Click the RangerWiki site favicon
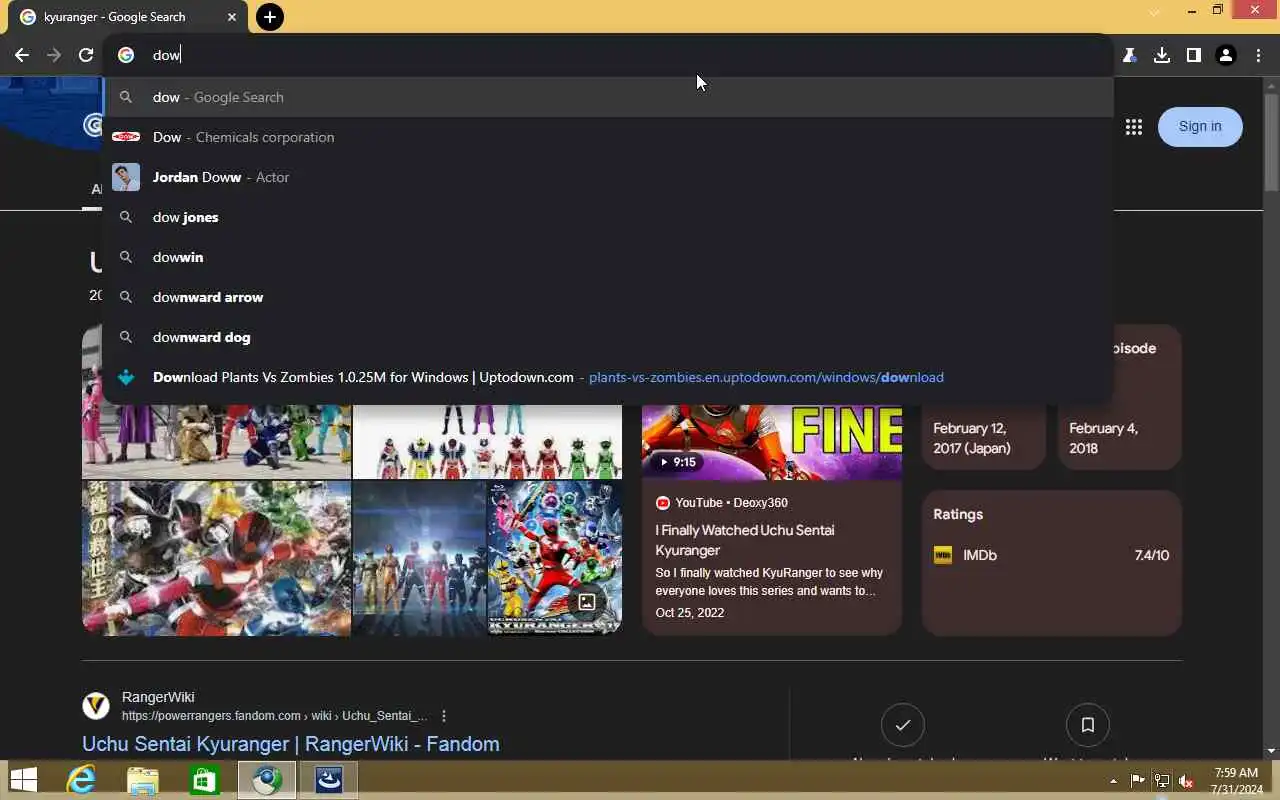Viewport: 1280px width, 800px height. (95, 706)
